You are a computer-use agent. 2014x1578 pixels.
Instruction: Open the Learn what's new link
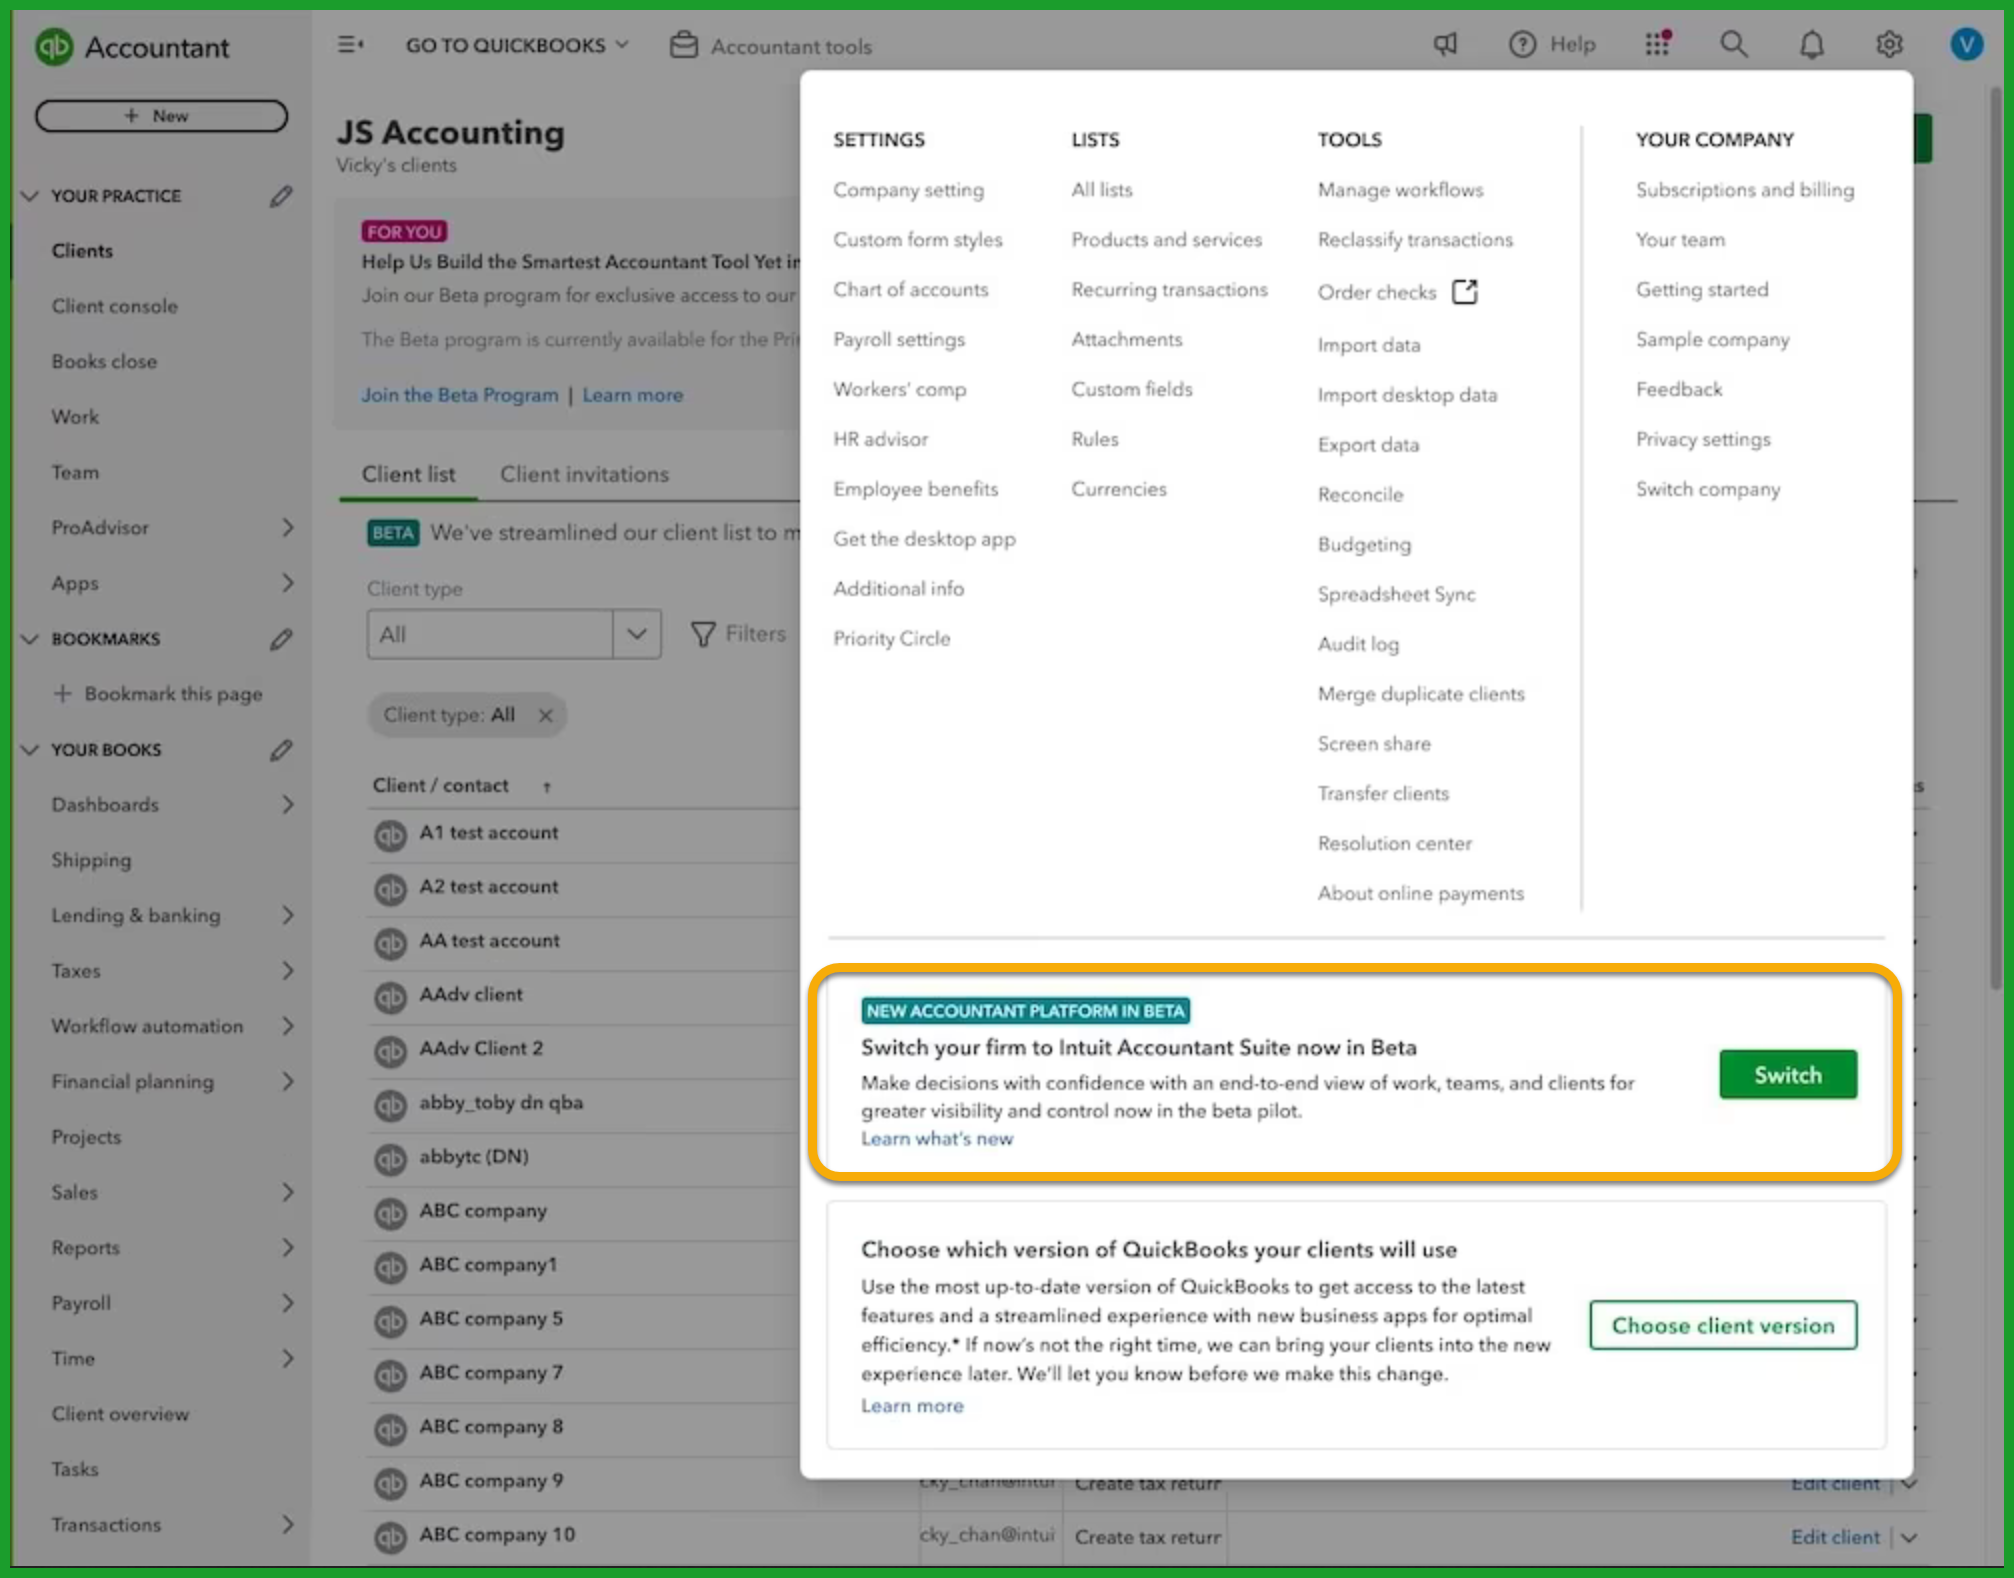[x=936, y=1138]
